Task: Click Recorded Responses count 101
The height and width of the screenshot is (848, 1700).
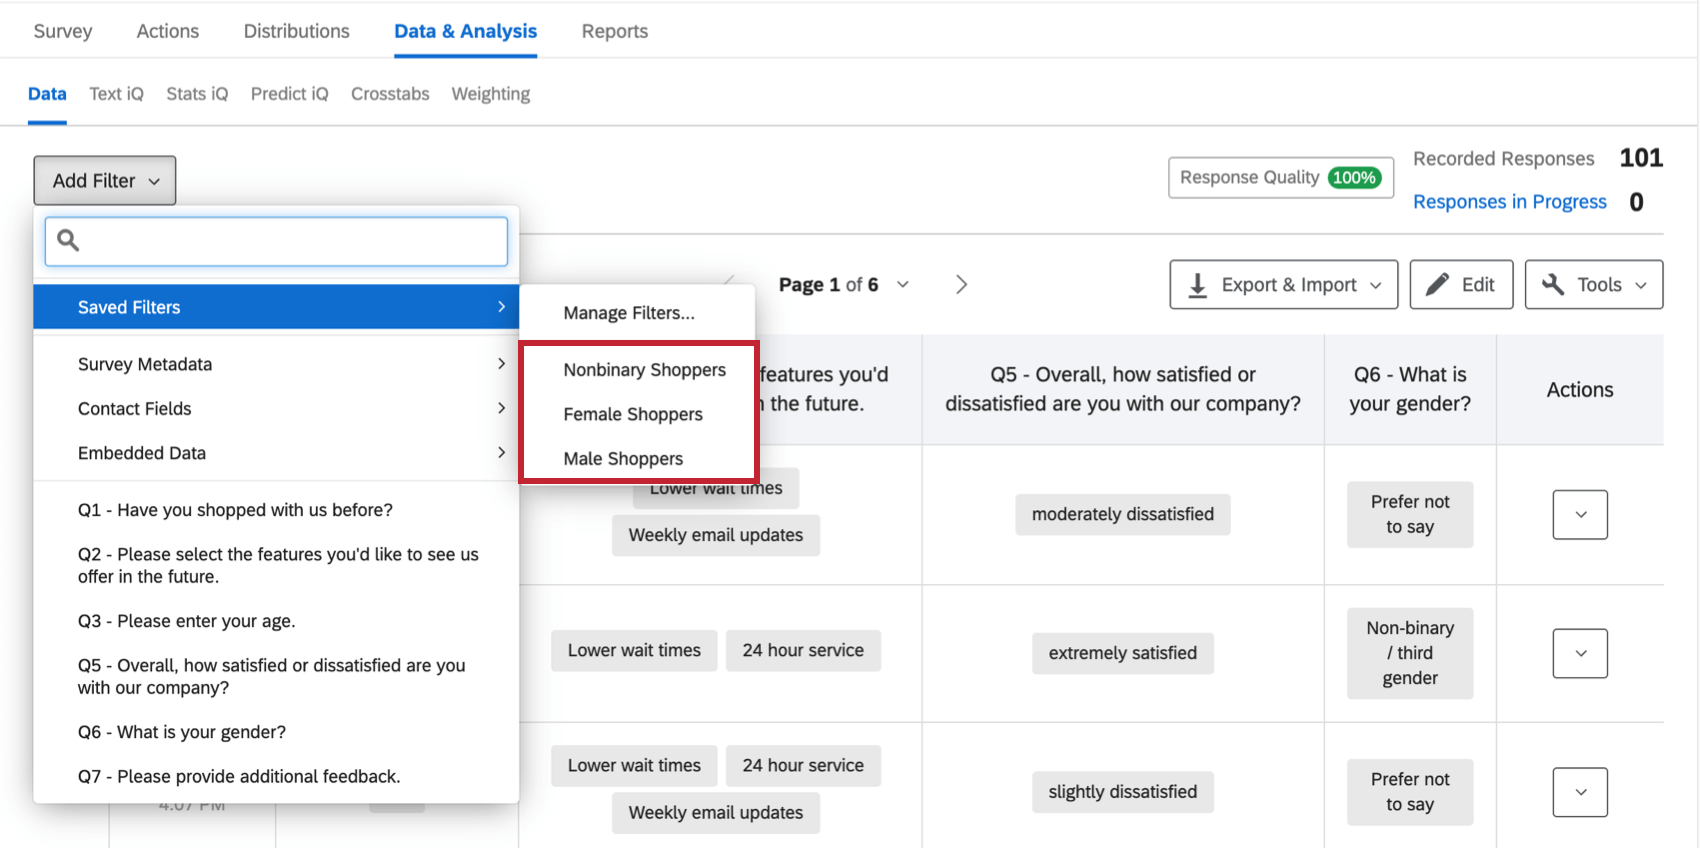Action: (1641, 158)
